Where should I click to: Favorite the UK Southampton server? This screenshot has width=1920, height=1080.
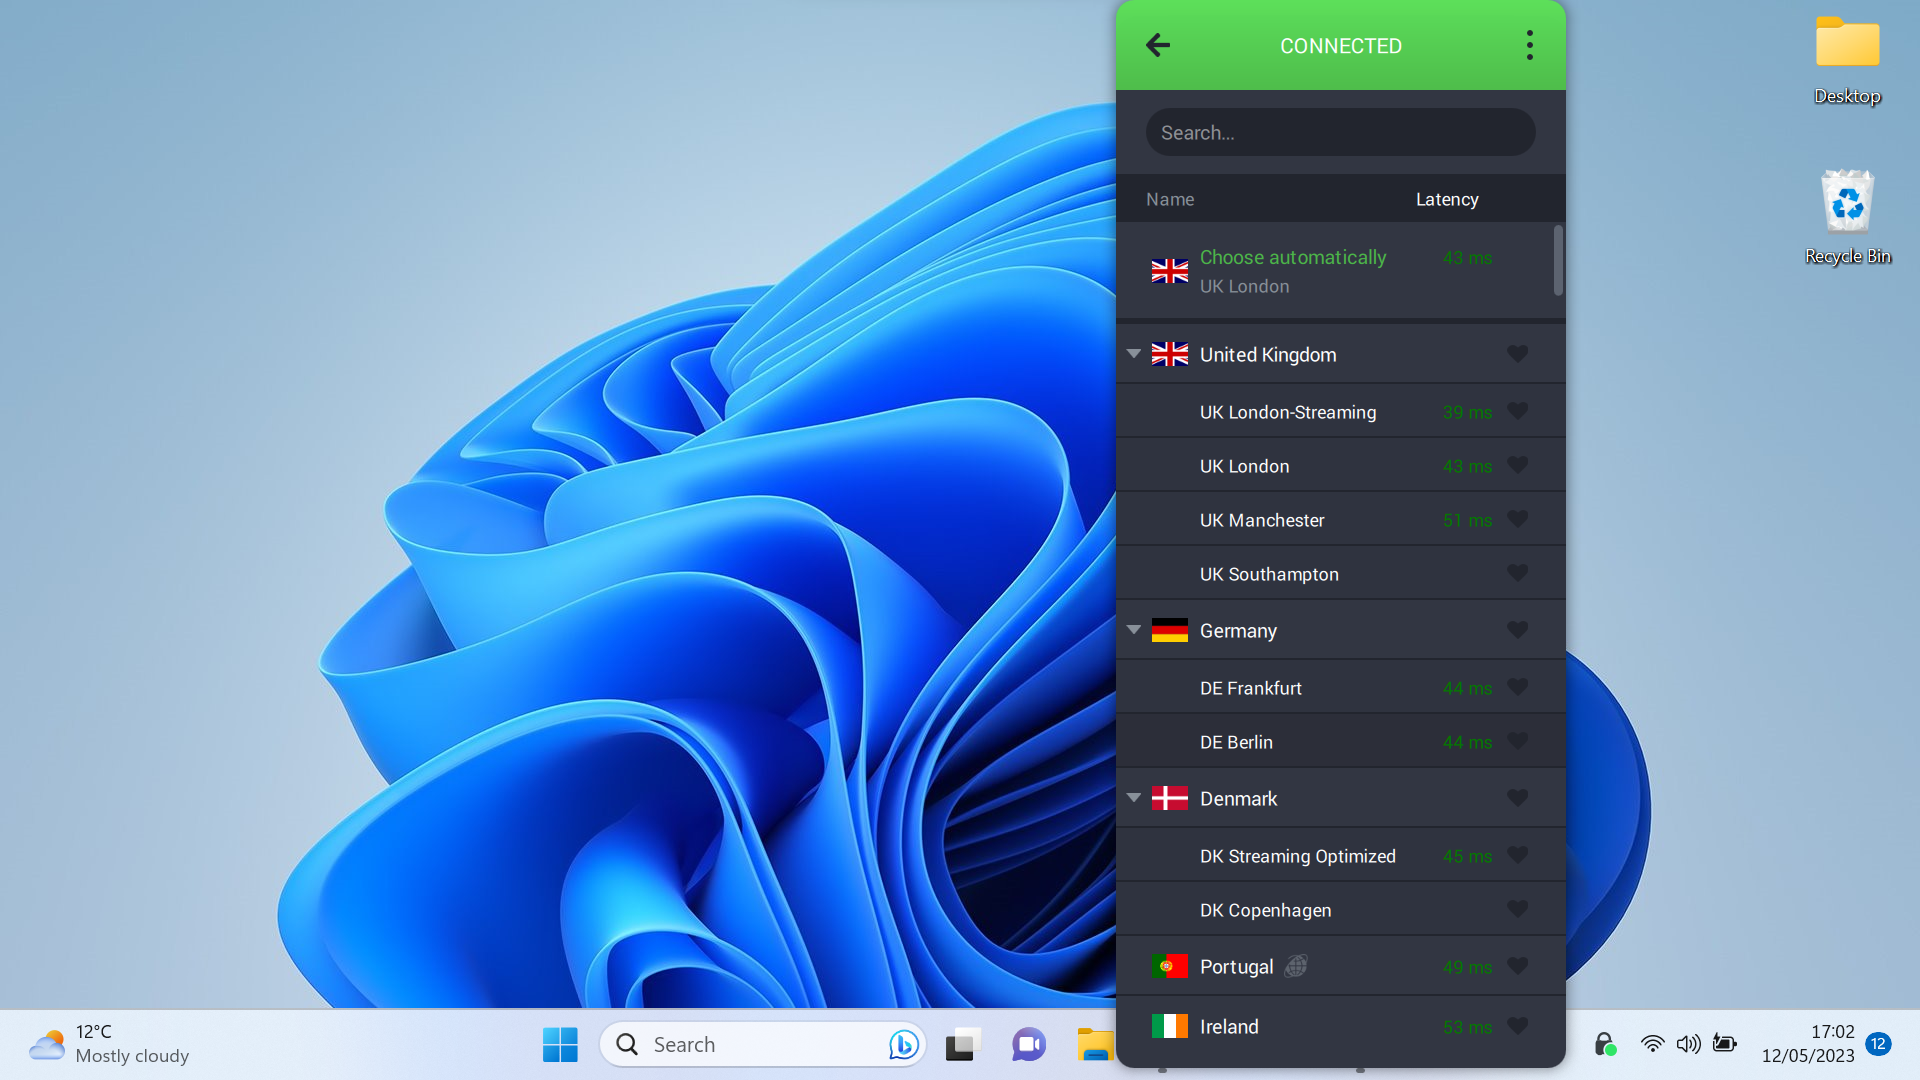click(1517, 573)
